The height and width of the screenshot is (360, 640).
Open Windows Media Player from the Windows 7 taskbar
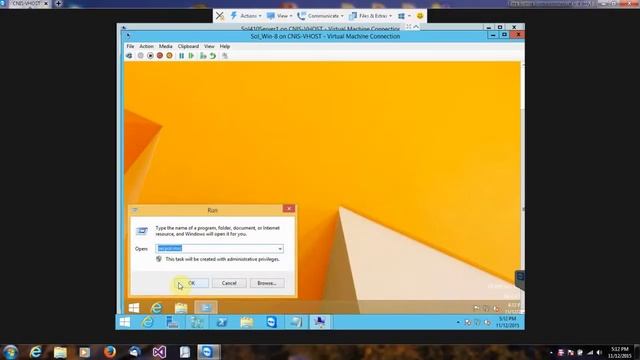click(x=84, y=352)
